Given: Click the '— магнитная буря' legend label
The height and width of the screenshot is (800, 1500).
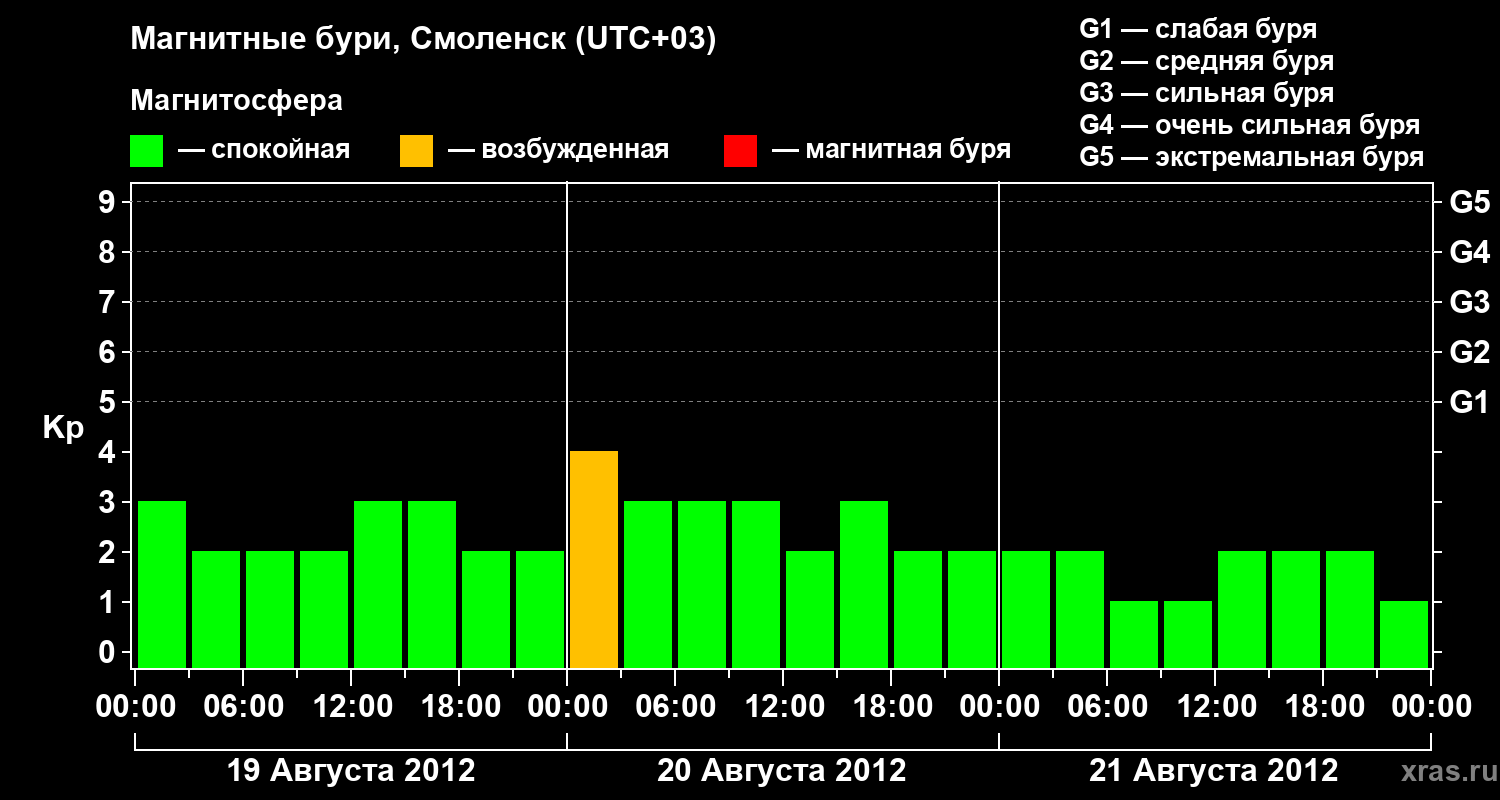Looking at the screenshot, I should (x=892, y=151).
